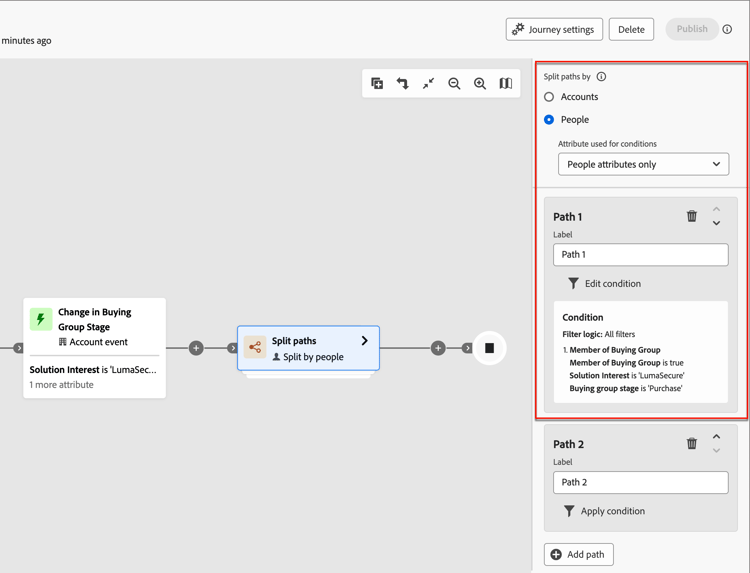Expand the Split paths node chevron
Image resolution: width=750 pixels, height=573 pixels.
coord(365,341)
